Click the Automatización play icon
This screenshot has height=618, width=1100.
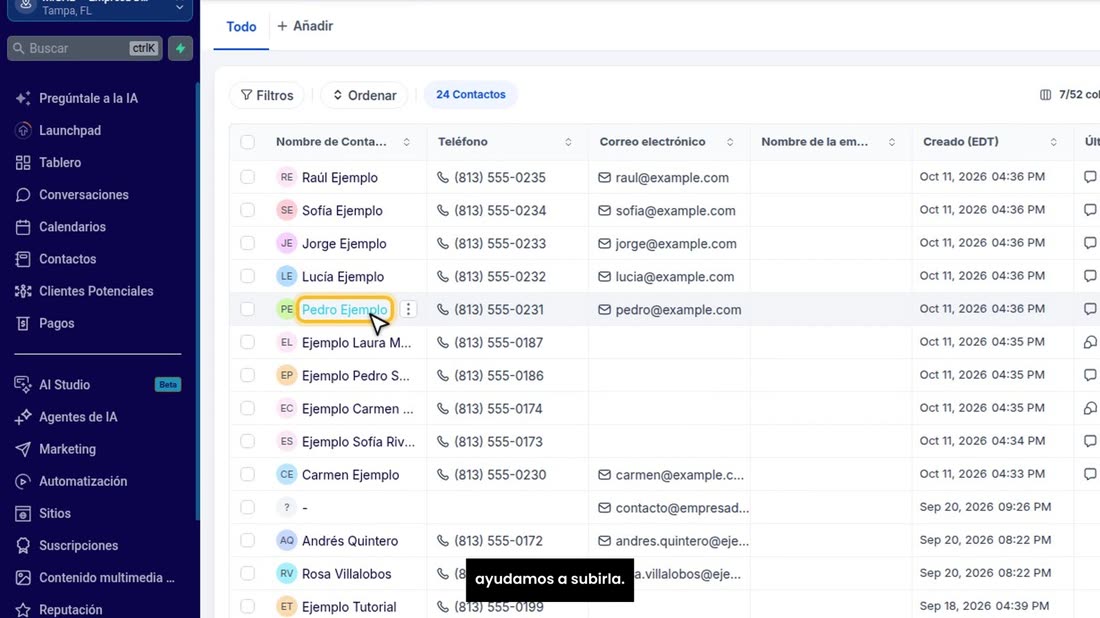(23, 481)
